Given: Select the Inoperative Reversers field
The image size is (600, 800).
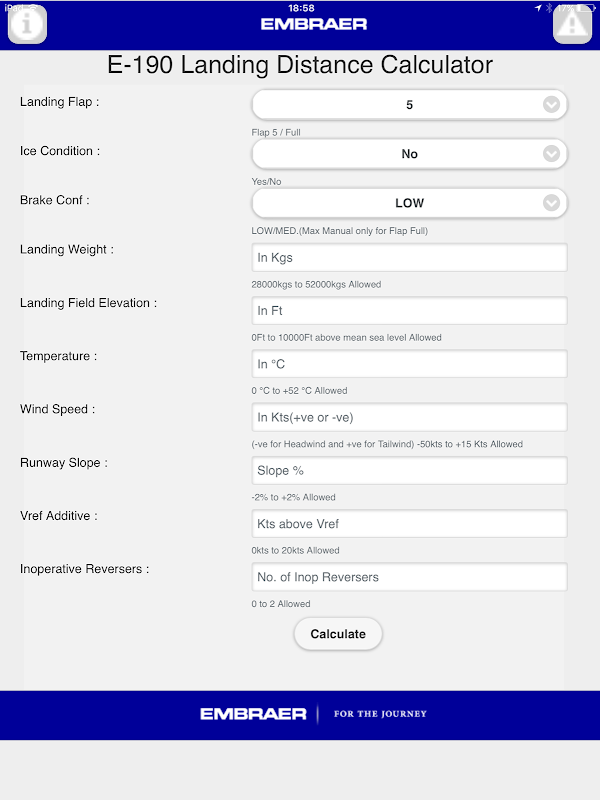Looking at the screenshot, I should point(409,577).
